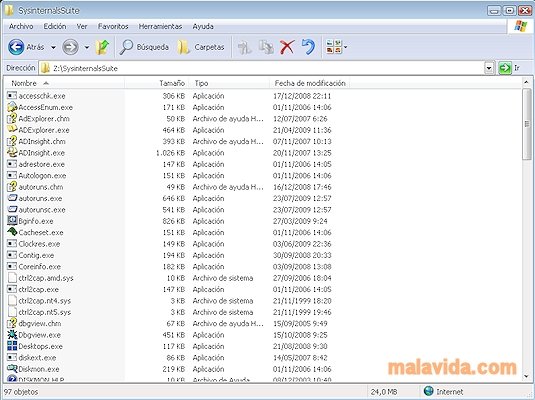
Task: Select the file named ctrl2cap.nt5.sys
Action: [44, 312]
